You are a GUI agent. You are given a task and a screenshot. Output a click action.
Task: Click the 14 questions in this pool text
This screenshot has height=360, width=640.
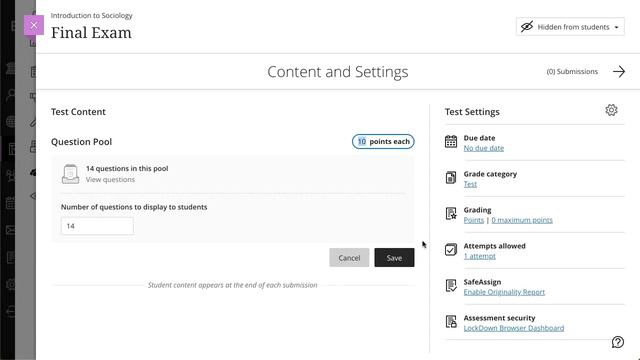(127, 169)
